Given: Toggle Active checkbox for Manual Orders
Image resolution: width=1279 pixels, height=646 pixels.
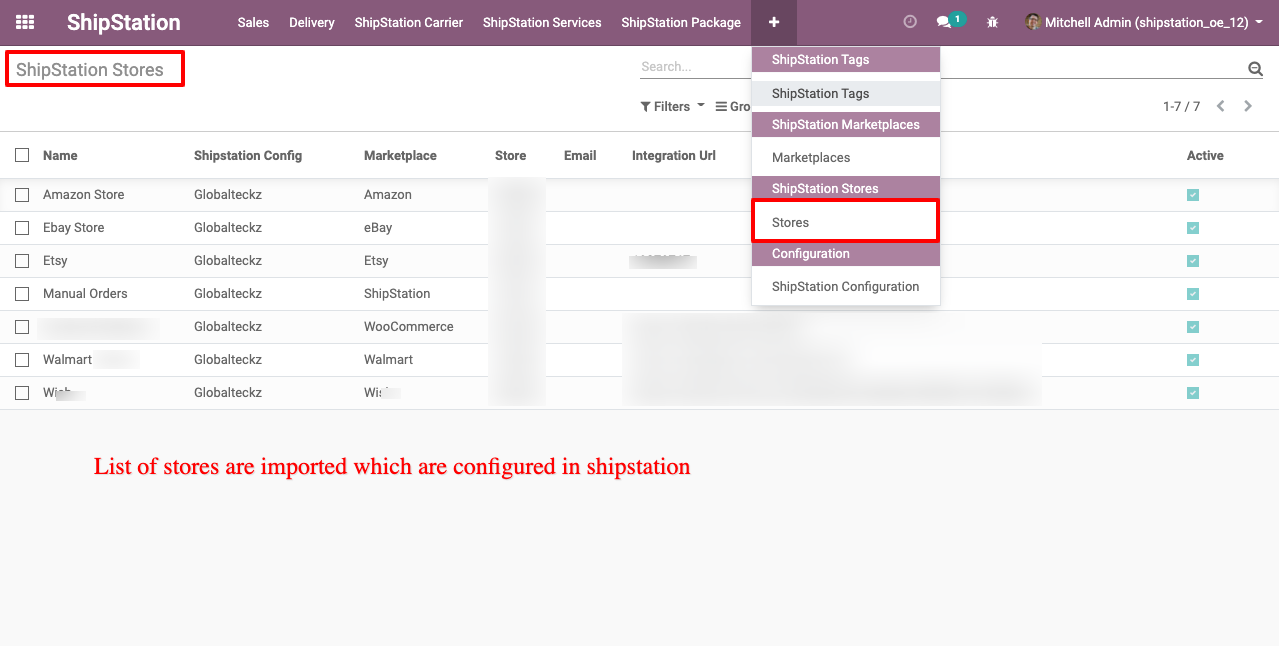Looking at the screenshot, I should (x=1193, y=294).
